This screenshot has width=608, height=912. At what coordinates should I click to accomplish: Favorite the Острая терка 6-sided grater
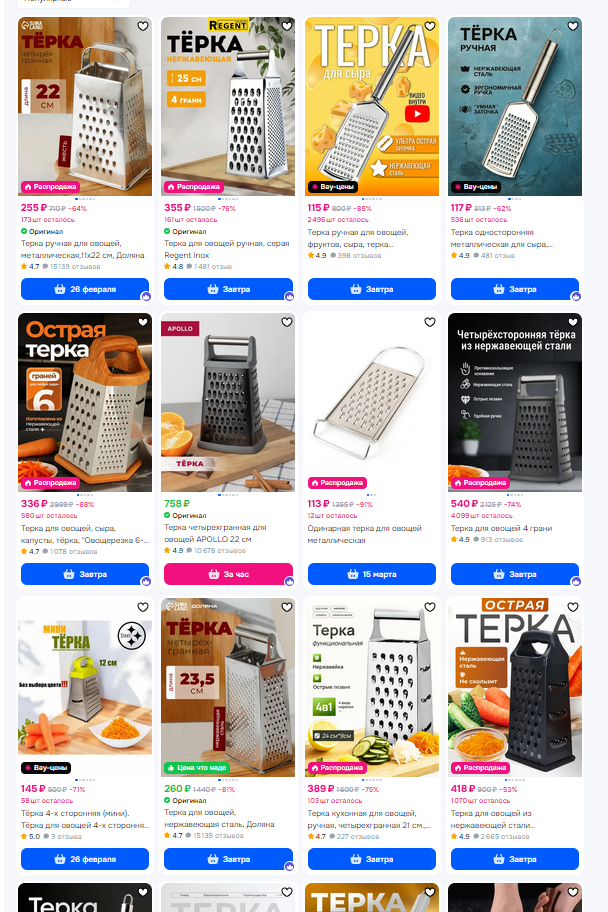(143, 322)
